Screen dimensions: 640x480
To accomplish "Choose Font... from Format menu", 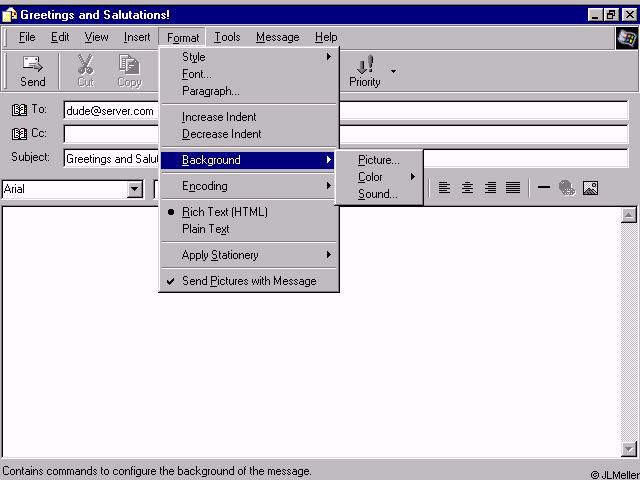I will (249, 74).
